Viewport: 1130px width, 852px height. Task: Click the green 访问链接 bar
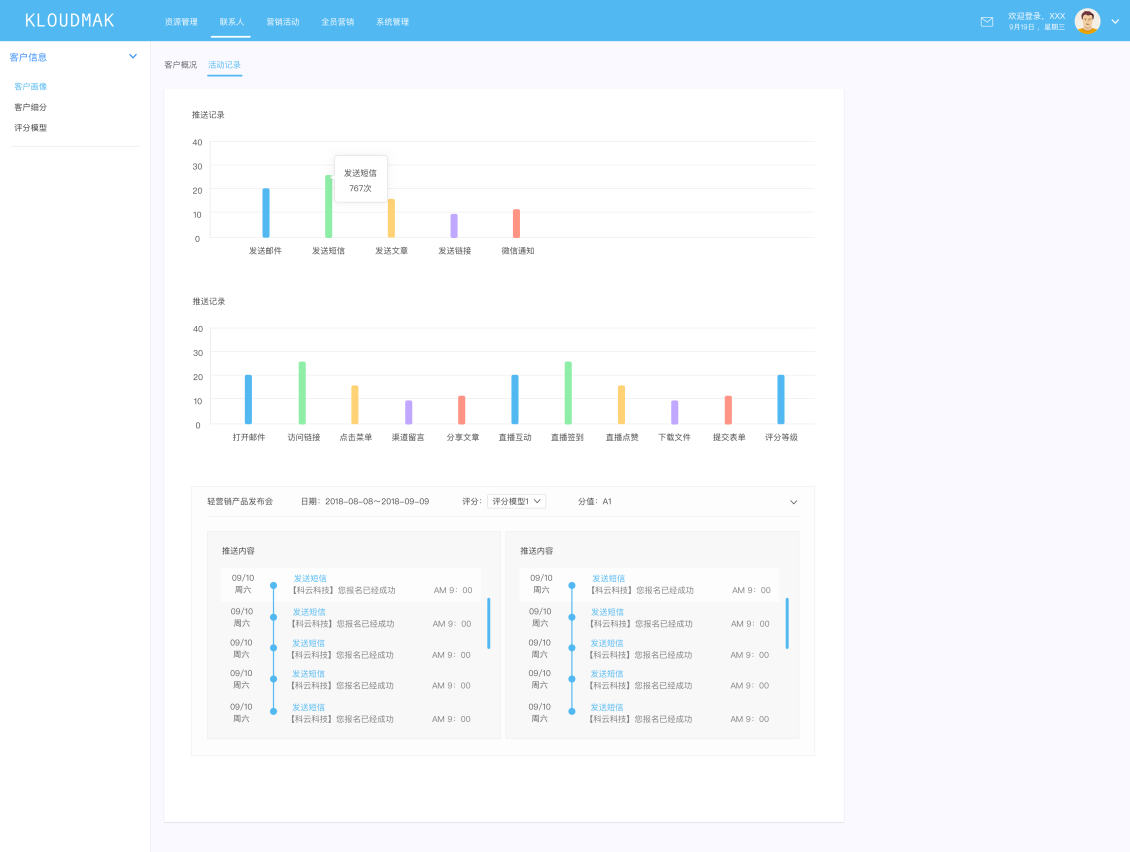302,393
